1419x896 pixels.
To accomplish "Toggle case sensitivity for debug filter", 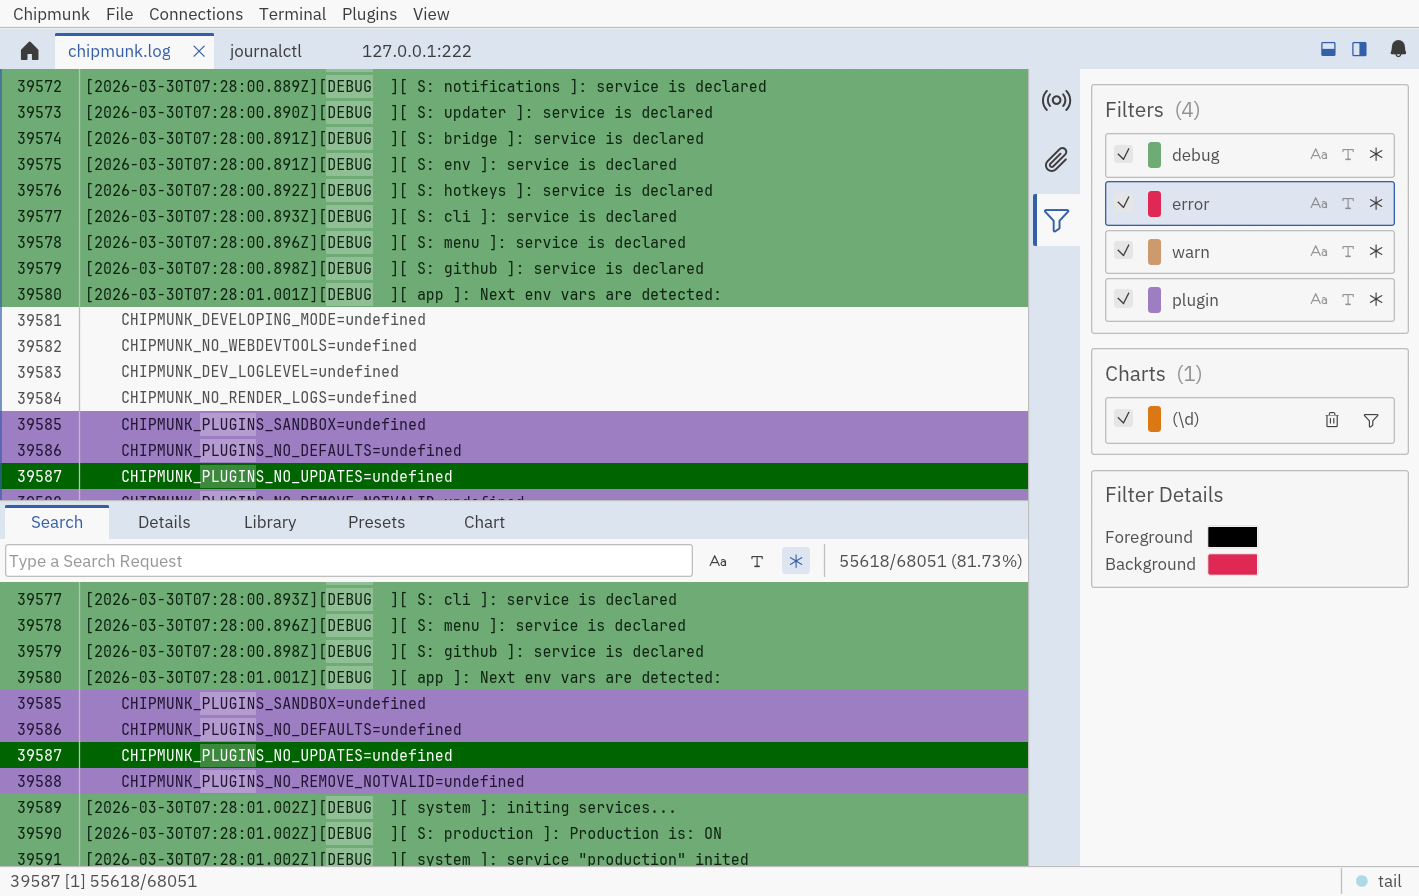I will point(1319,155).
